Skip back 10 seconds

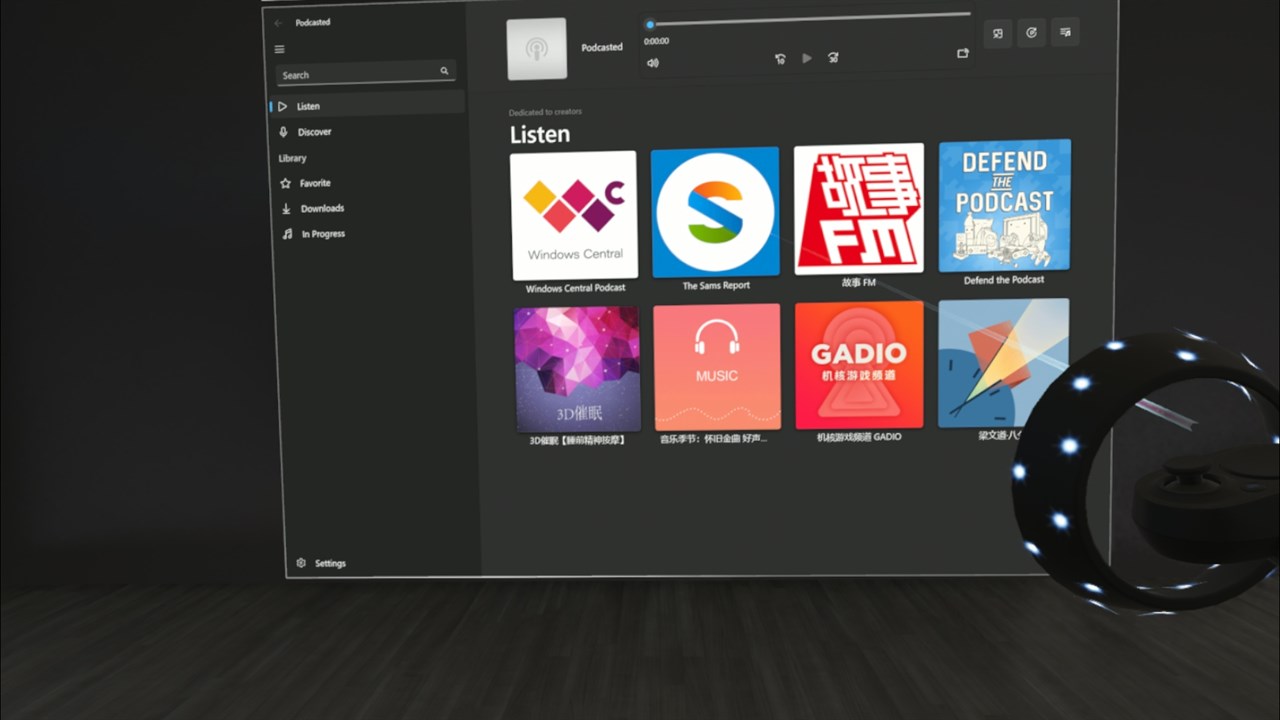point(780,59)
